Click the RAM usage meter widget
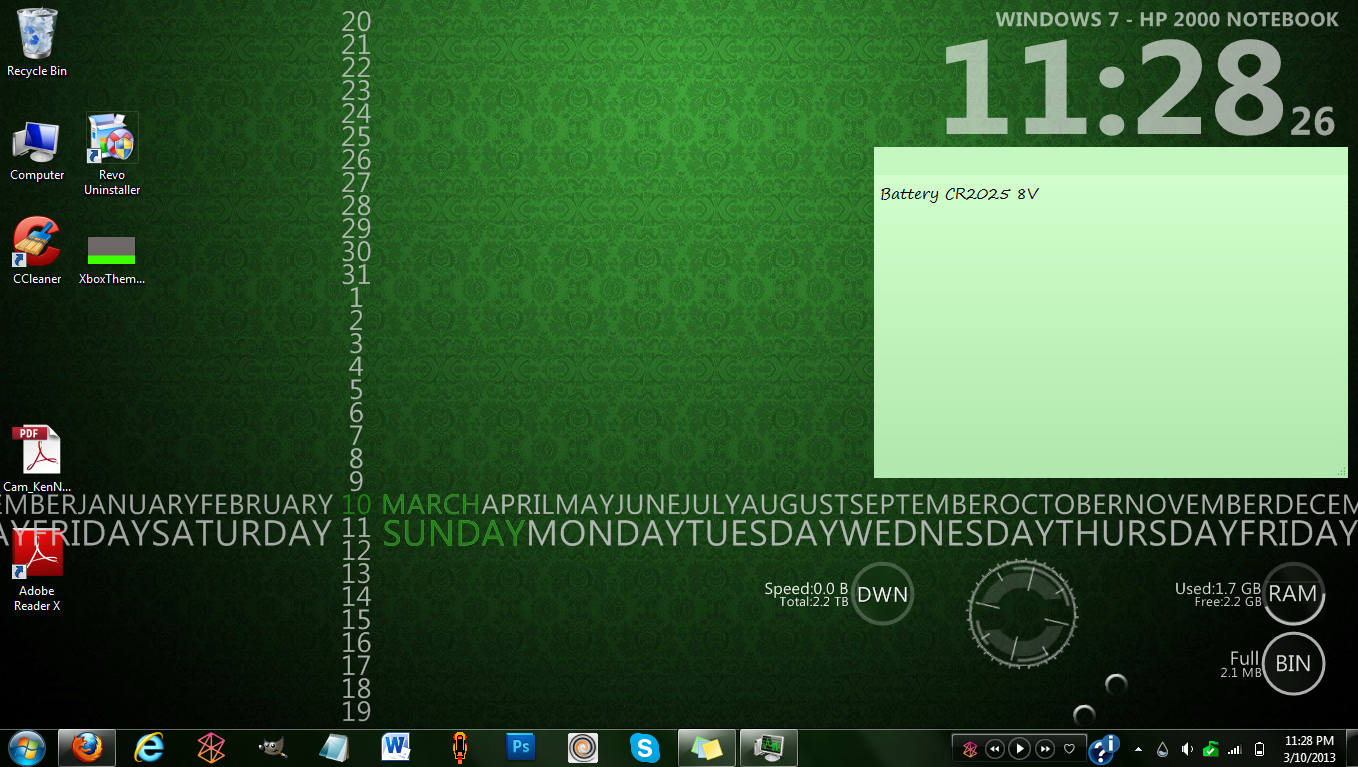 1293,594
